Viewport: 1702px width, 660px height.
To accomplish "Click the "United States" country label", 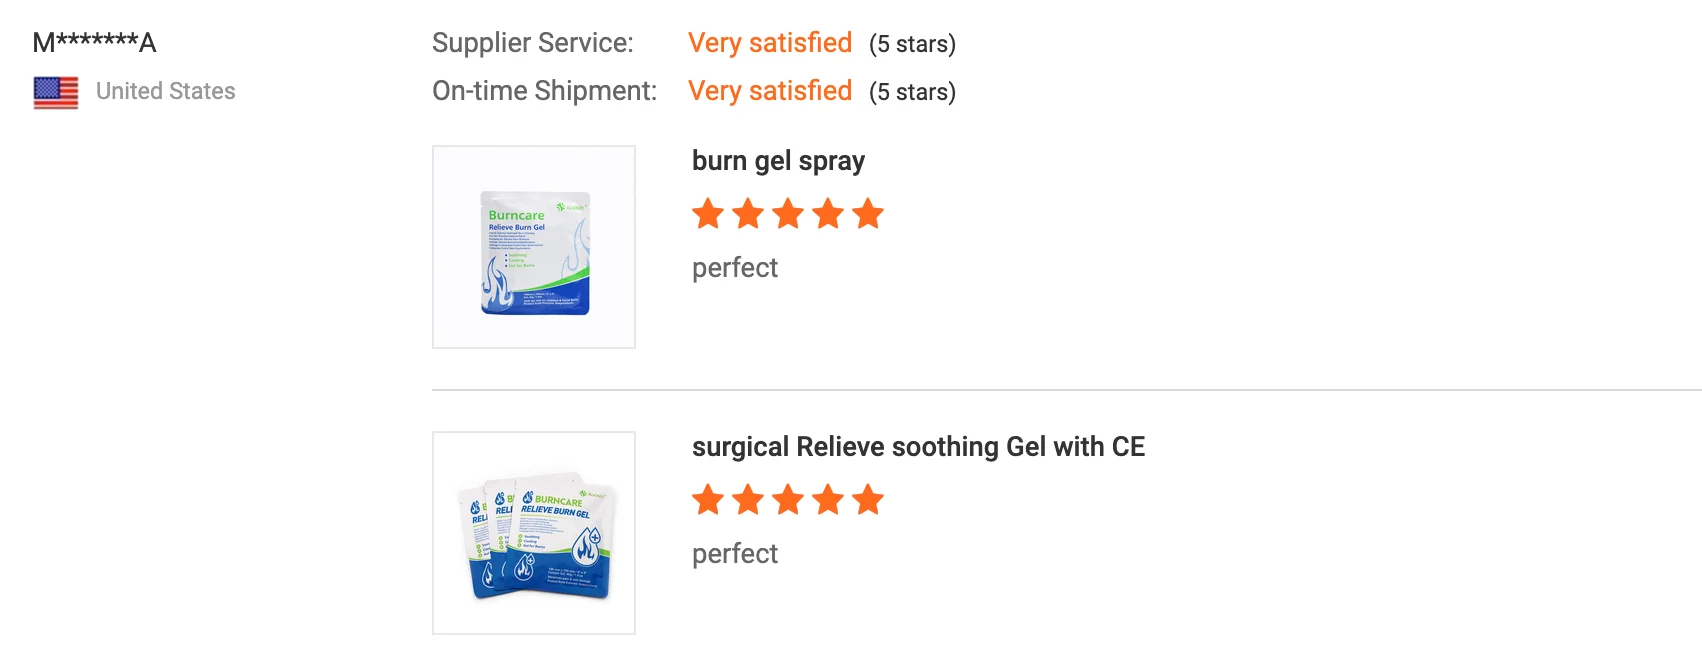I will [x=166, y=91].
